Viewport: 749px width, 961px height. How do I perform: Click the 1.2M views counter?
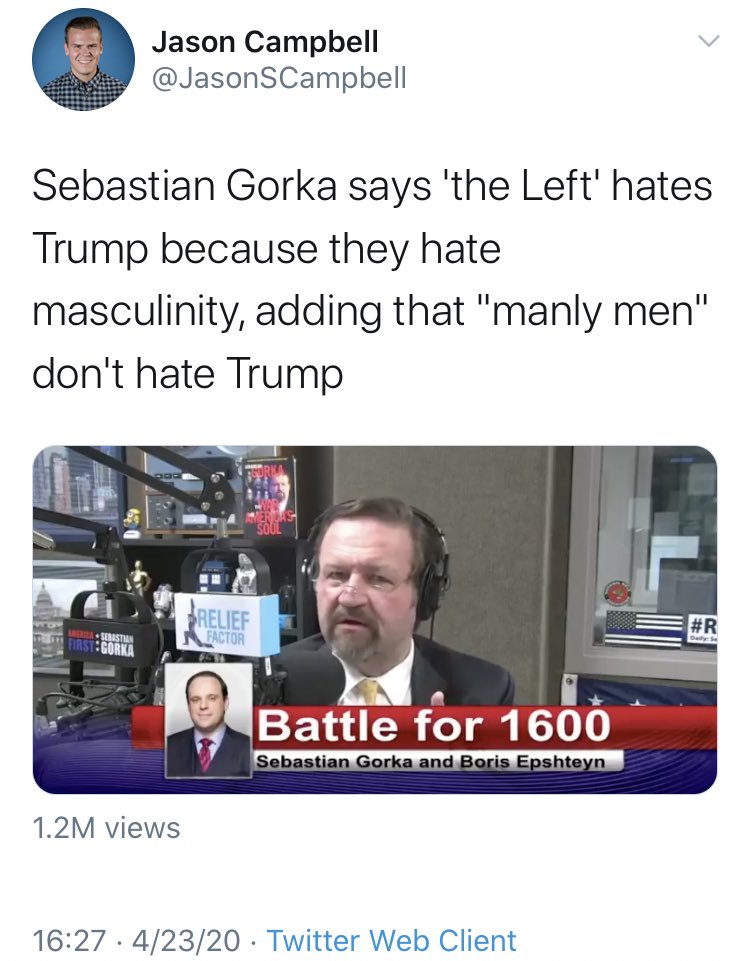pyautogui.click(x=106, y=828)
